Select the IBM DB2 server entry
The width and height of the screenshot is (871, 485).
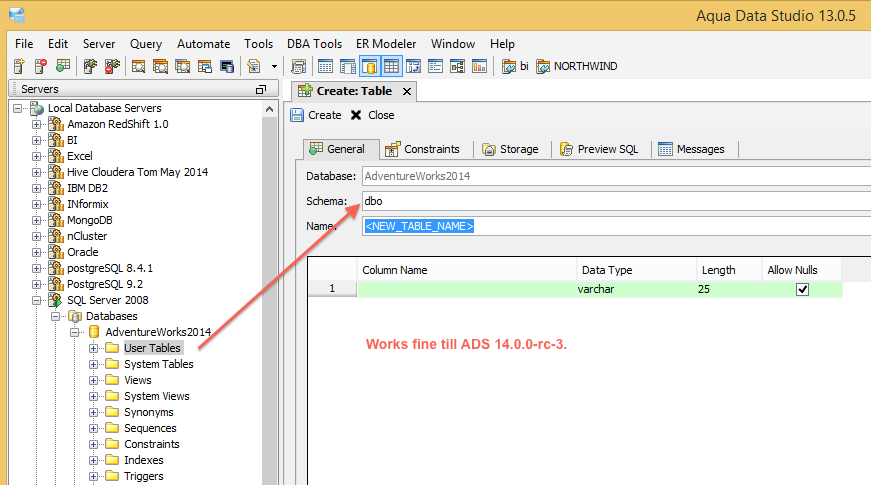[87, 188]
